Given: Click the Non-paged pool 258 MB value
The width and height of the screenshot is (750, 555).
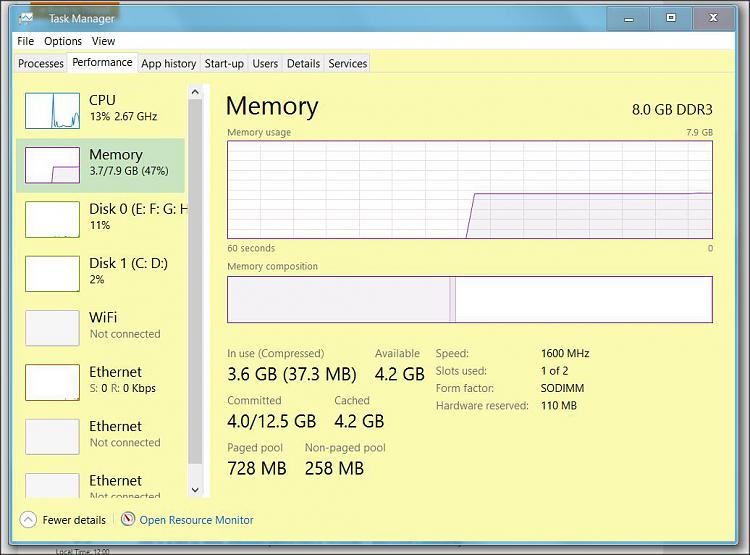Looking at the screenshot, I should point(334,468).
